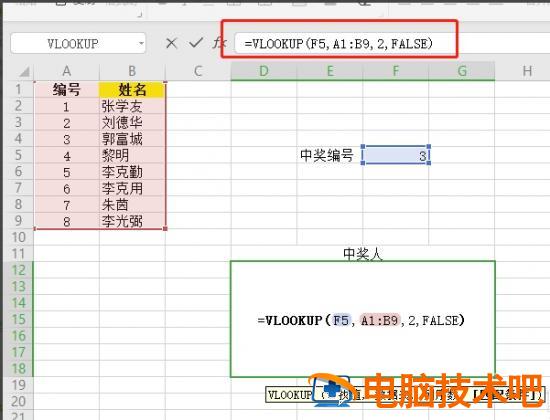Select column D header
Screen dimensions: 550x420
click(264, 71)
